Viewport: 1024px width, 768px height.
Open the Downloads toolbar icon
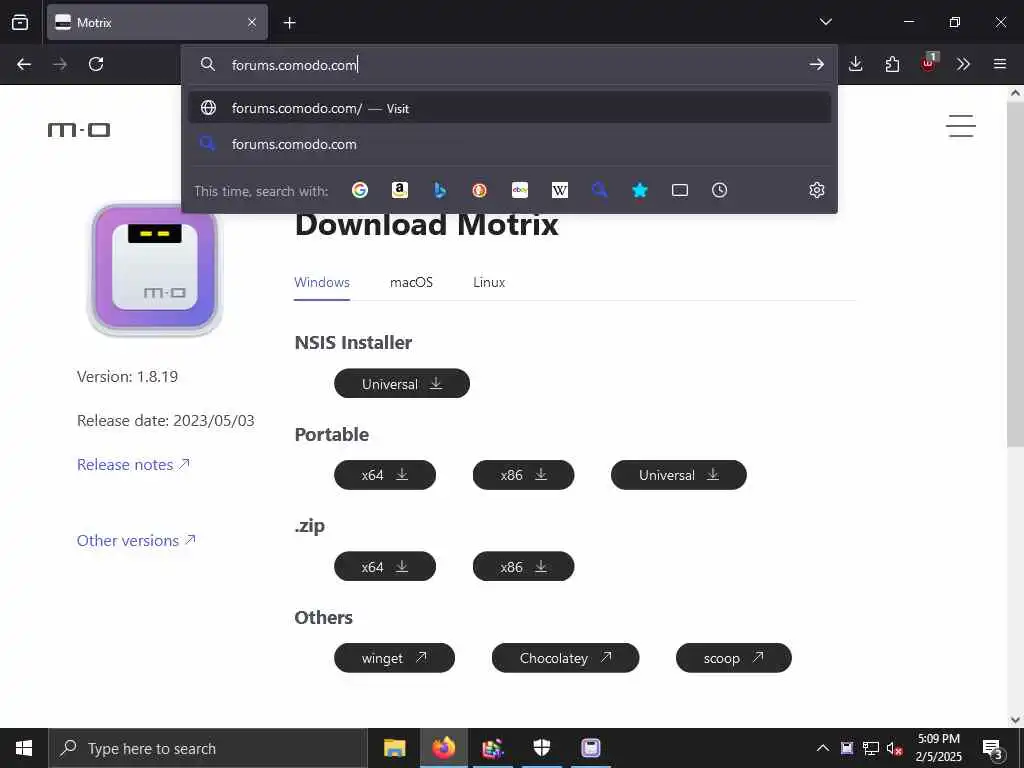[856, 64]
